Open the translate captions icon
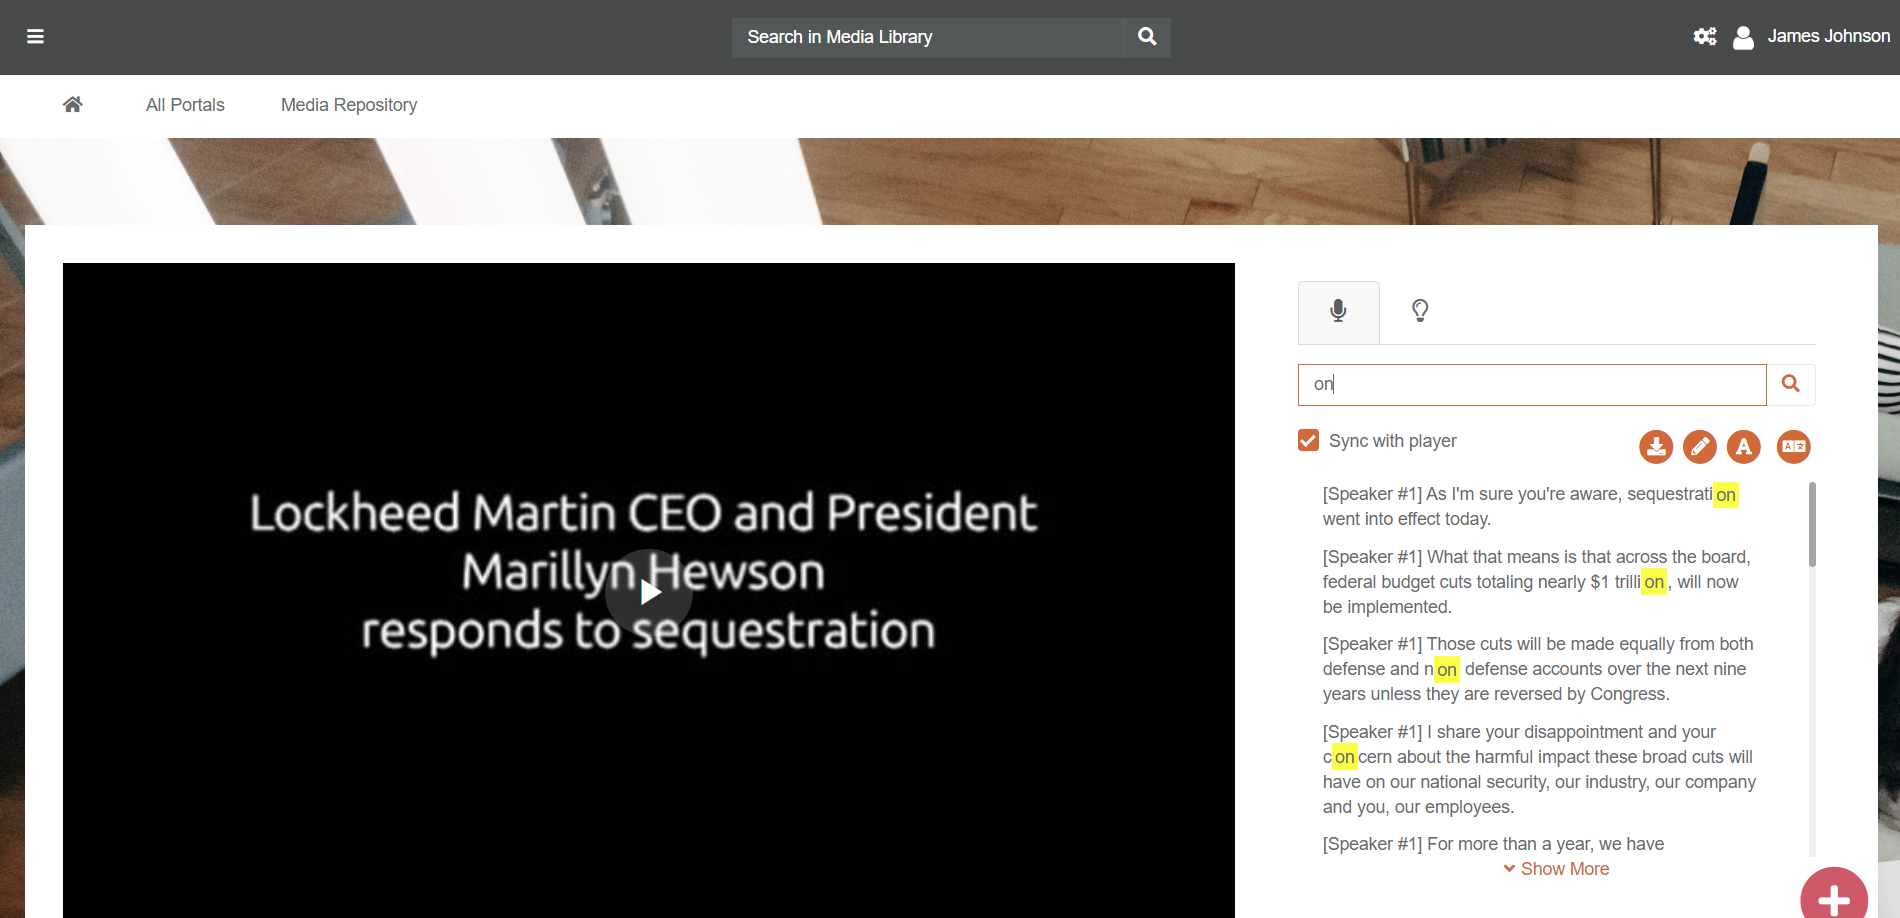Image resolution: width=1900 pixels, height=918 pixels. 1794,446
